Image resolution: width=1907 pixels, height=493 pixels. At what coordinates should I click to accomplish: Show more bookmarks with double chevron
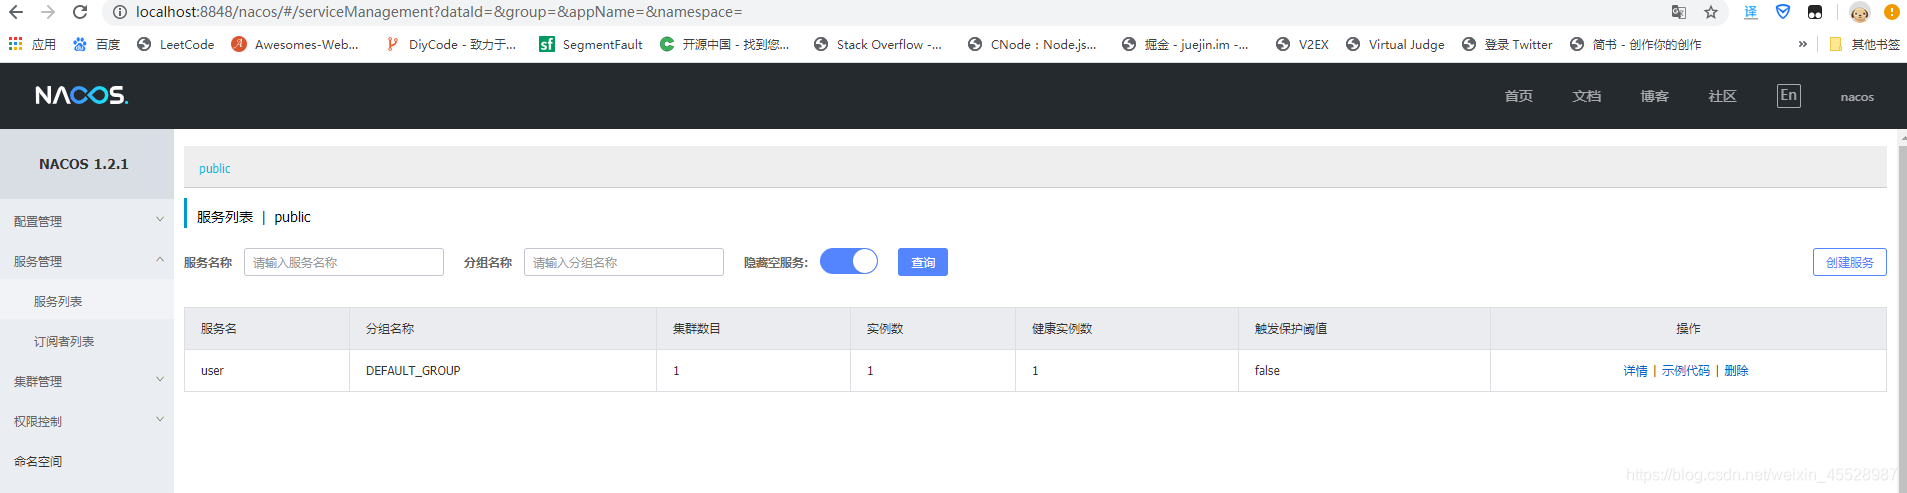pyautogui.click(x=1803, y=44)
